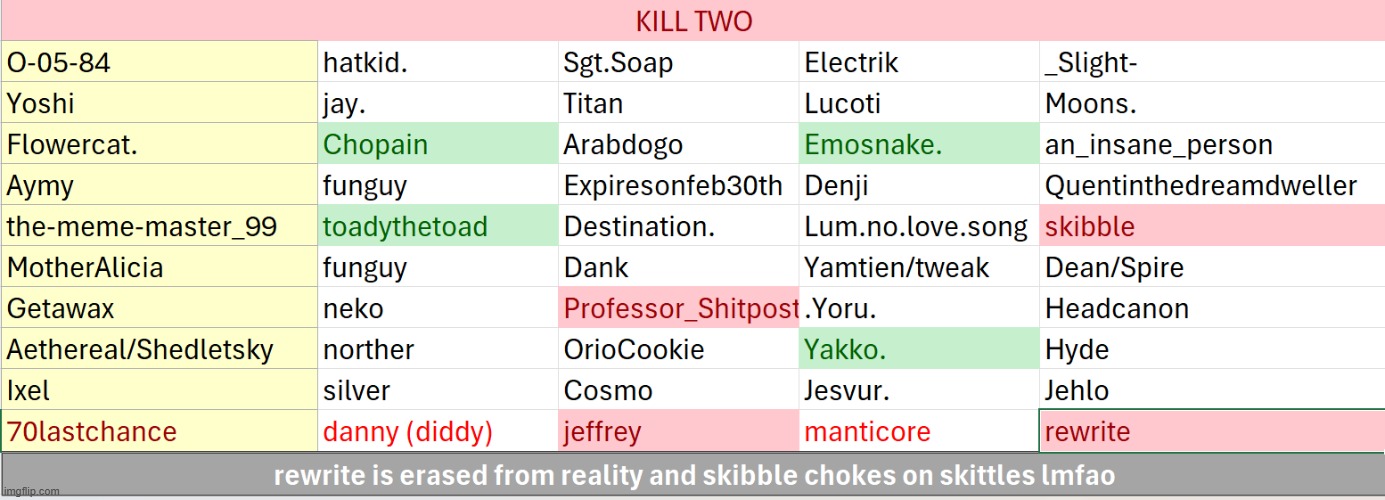This screenshot has width=1385, height=500.
Task: Open the imgflip.com watermark link
Action: coord(30,492)
